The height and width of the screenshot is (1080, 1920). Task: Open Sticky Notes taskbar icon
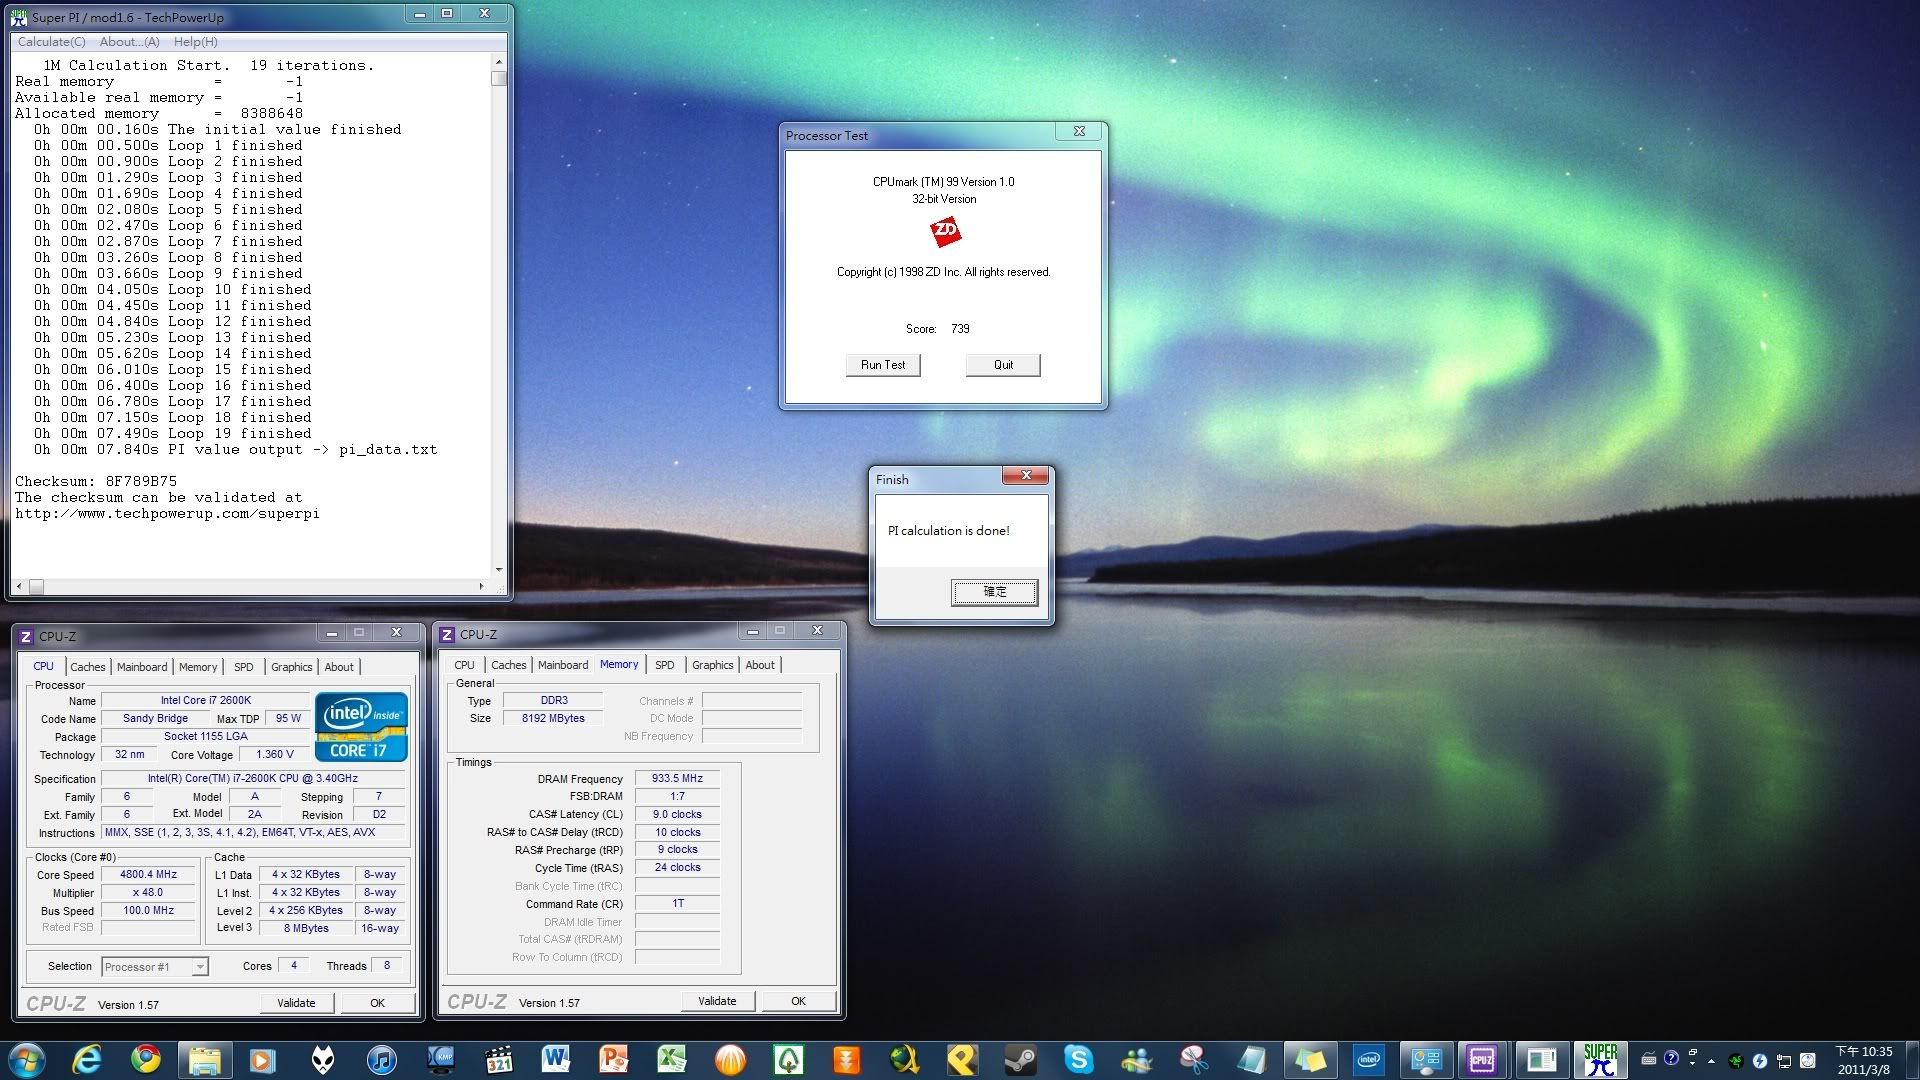pos(1310,1059)
